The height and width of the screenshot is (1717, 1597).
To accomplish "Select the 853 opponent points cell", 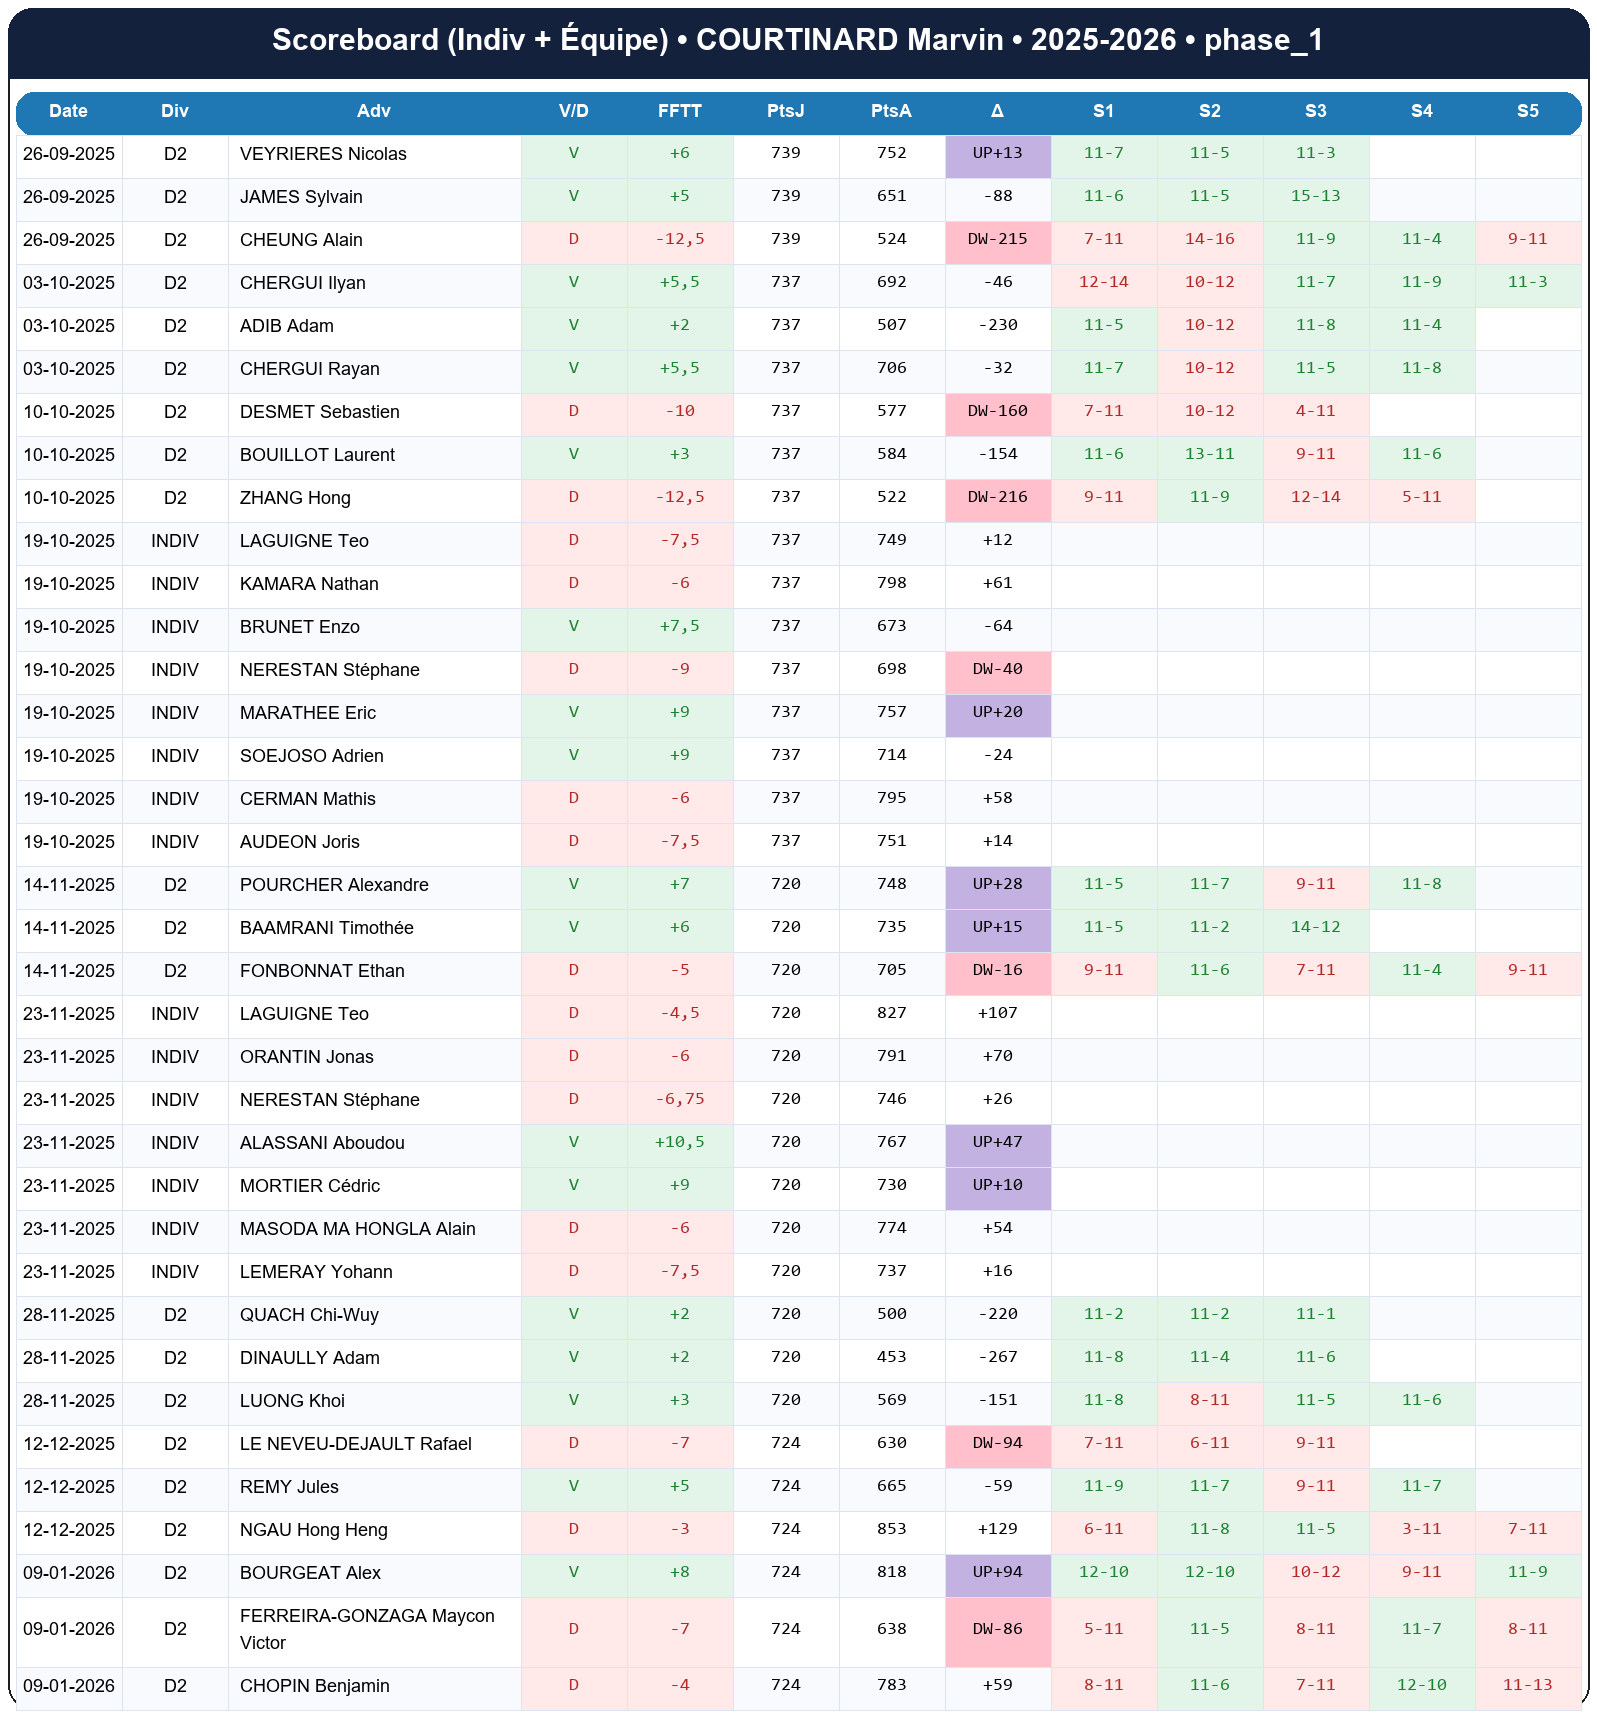I will coord(891,1530).
